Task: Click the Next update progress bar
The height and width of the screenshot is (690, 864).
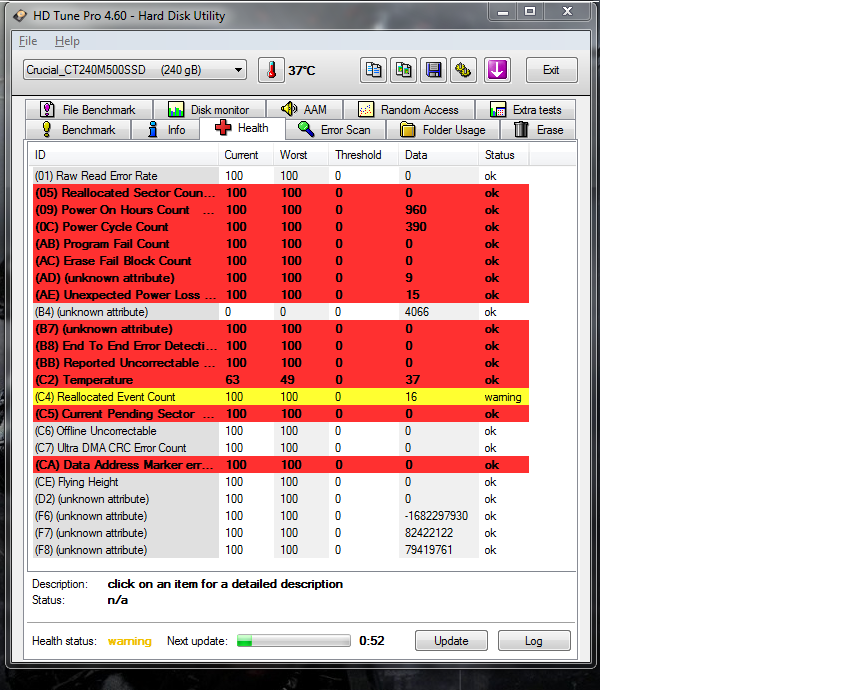Action: [x=294, y=640]
